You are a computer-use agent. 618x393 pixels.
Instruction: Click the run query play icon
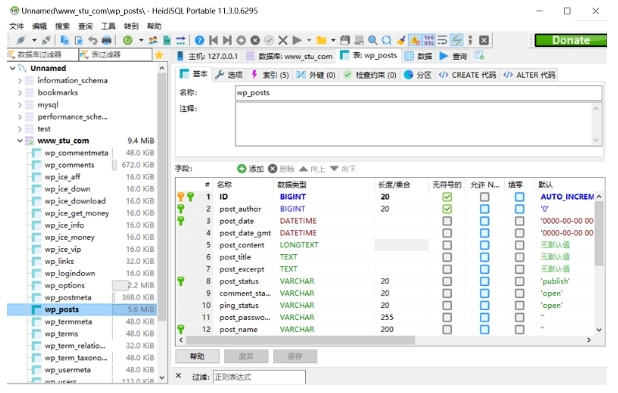(297, 40)
